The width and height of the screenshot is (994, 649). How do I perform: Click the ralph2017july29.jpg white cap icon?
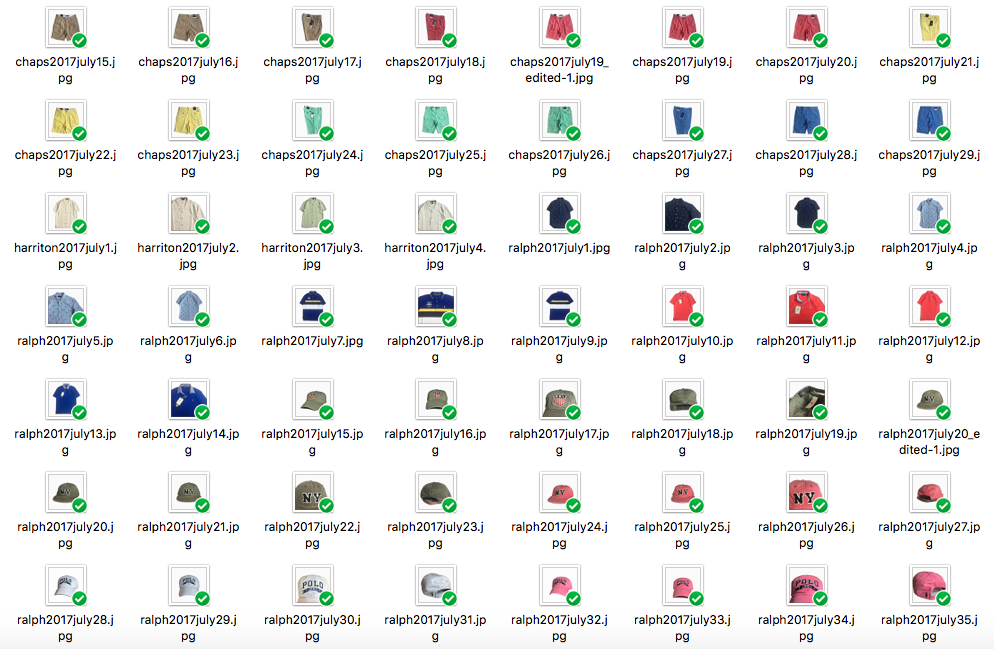[188, 586]
